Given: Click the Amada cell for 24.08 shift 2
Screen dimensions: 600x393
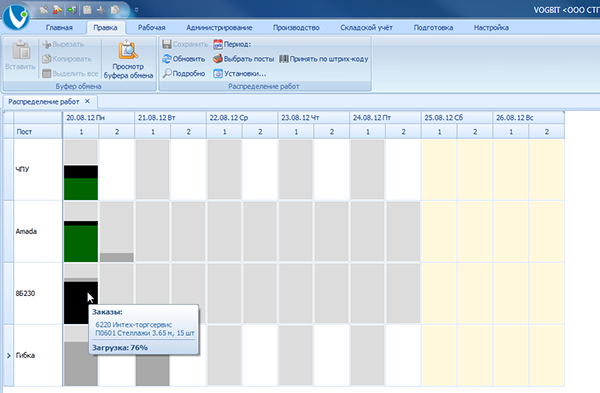Looking at the screenshot, I should [x=403, y=231].
